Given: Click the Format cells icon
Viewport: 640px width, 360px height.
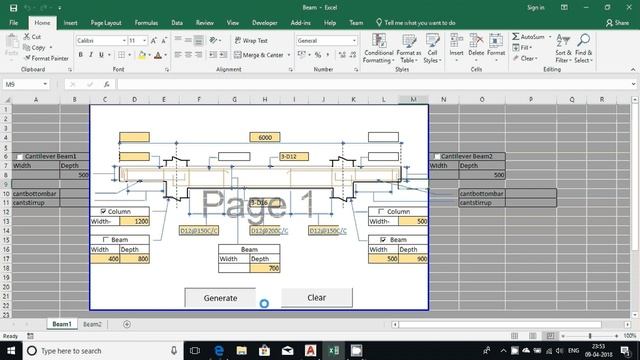Looking at the screenshot, I should (496, 41).
